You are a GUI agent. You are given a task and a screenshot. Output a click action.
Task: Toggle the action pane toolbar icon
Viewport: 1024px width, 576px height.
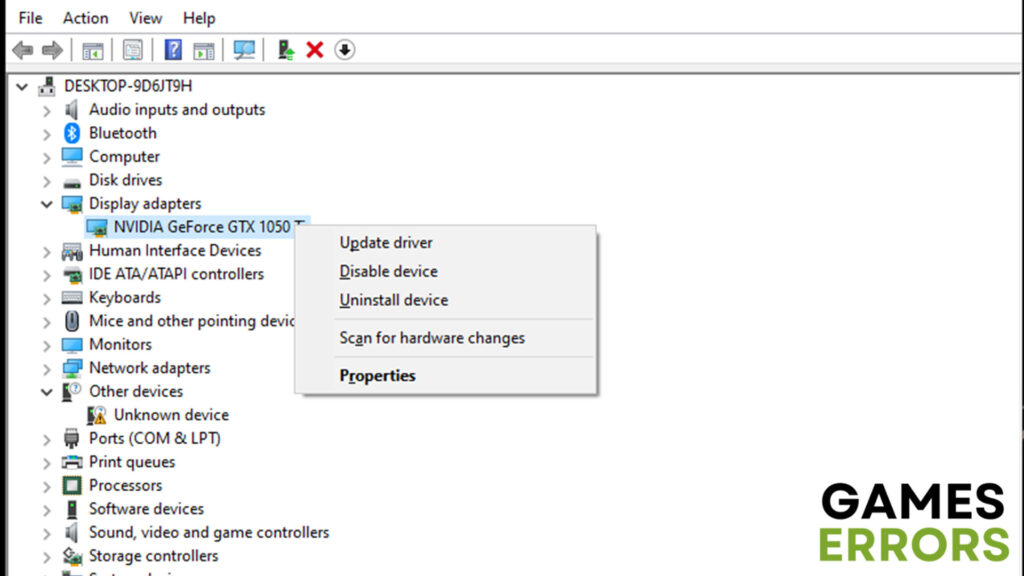(x=204, y=50)
